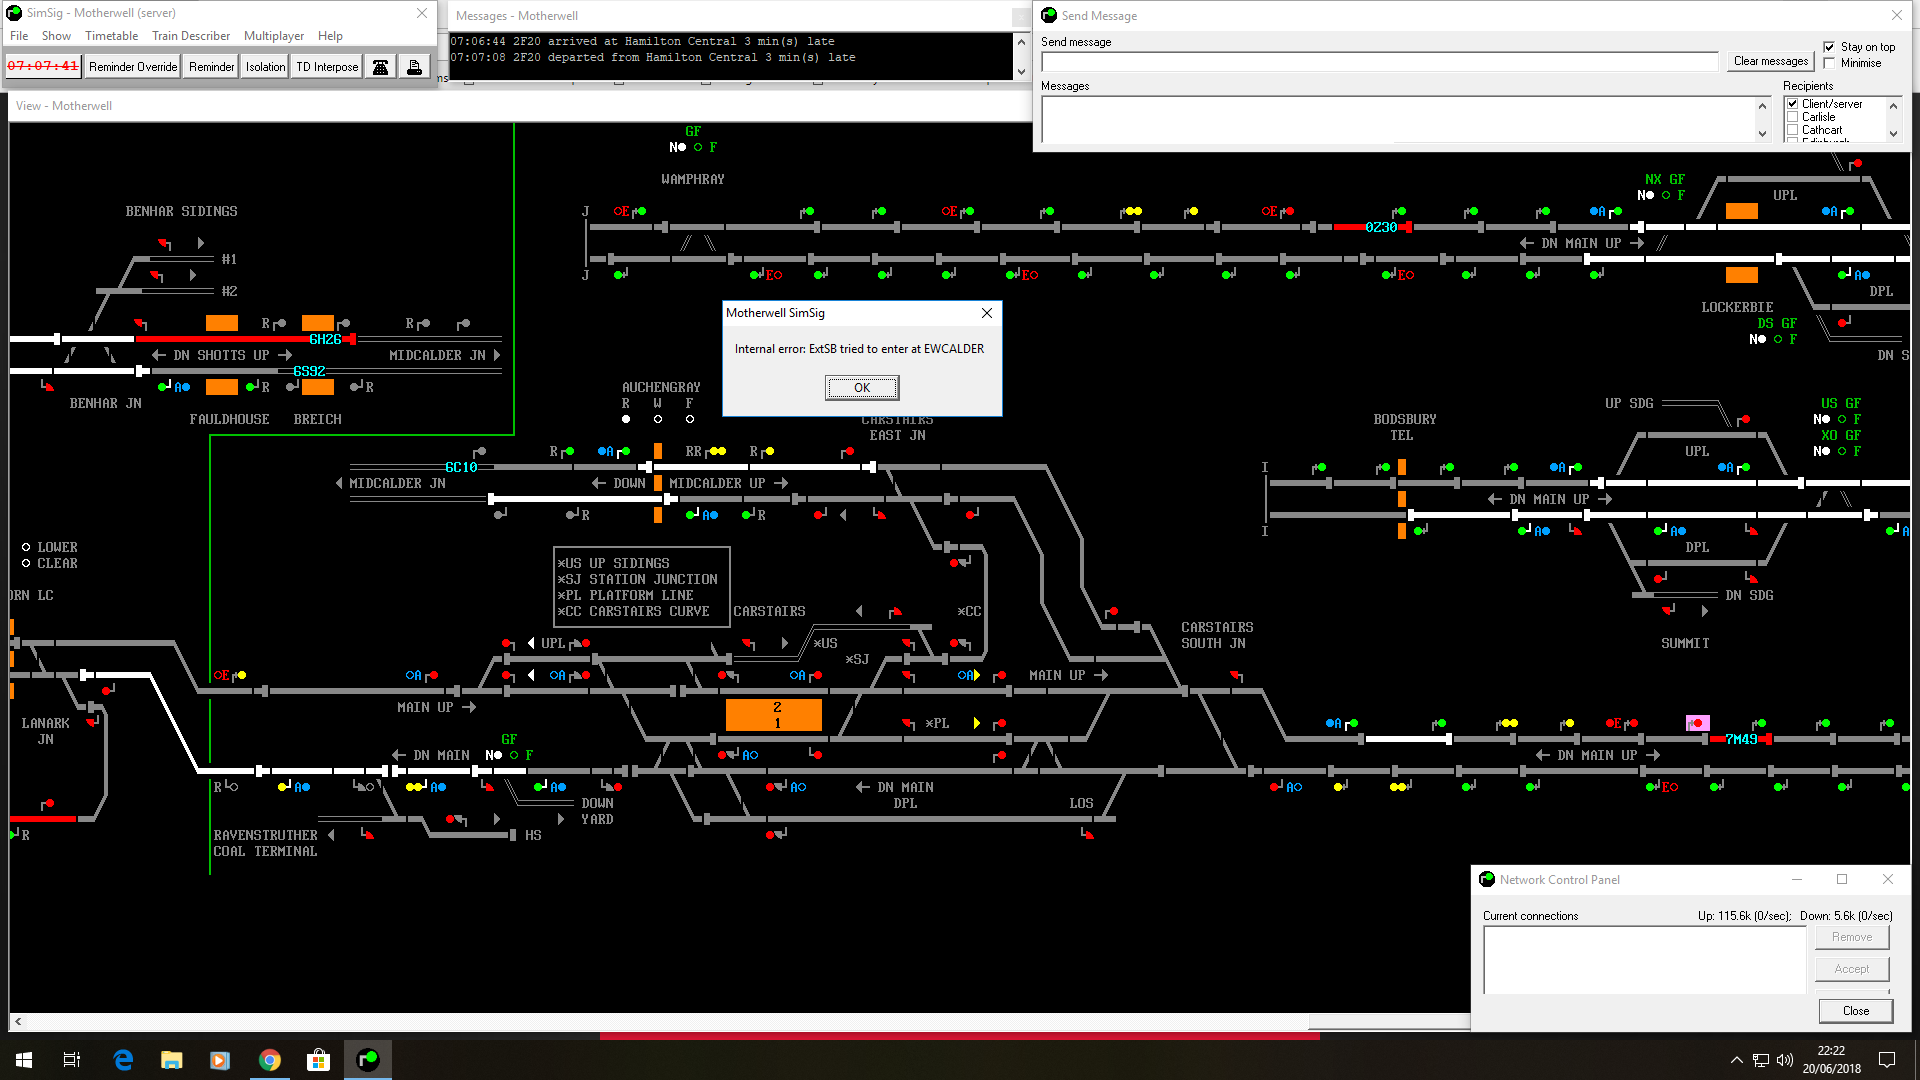This screenshot has width=1920, height=1080.
Task: Click the Recipients list down arrow
Action: tap(1893, 133)
